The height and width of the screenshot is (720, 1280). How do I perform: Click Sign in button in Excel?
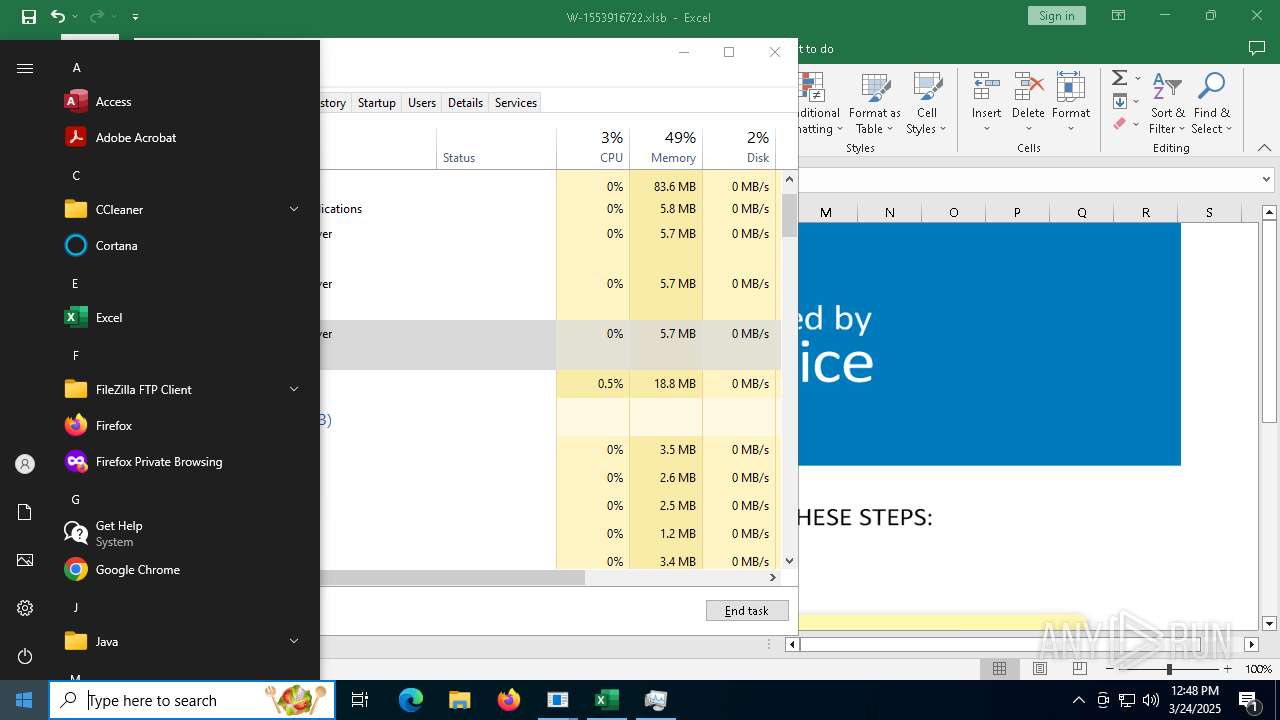coord(1056,16)
